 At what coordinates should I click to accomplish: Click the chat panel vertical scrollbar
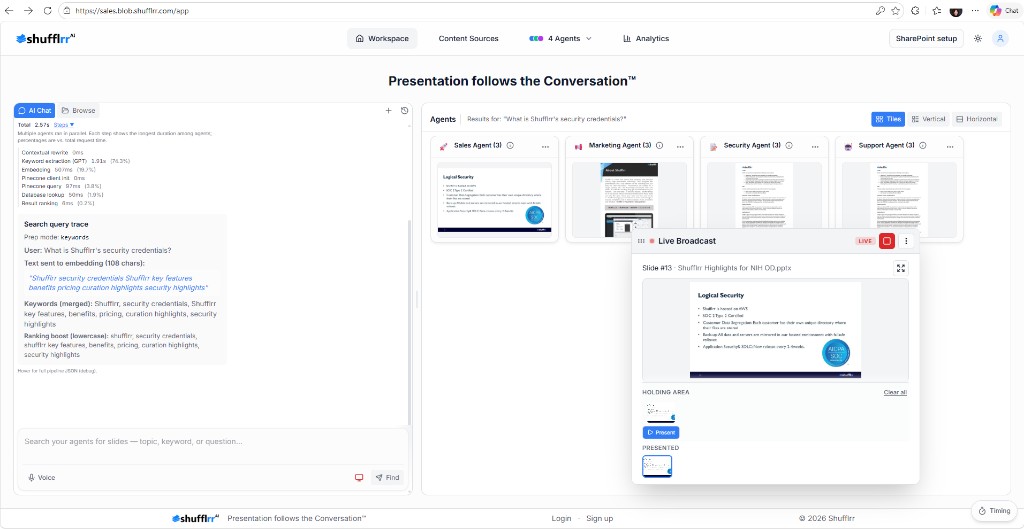point(410,320)
